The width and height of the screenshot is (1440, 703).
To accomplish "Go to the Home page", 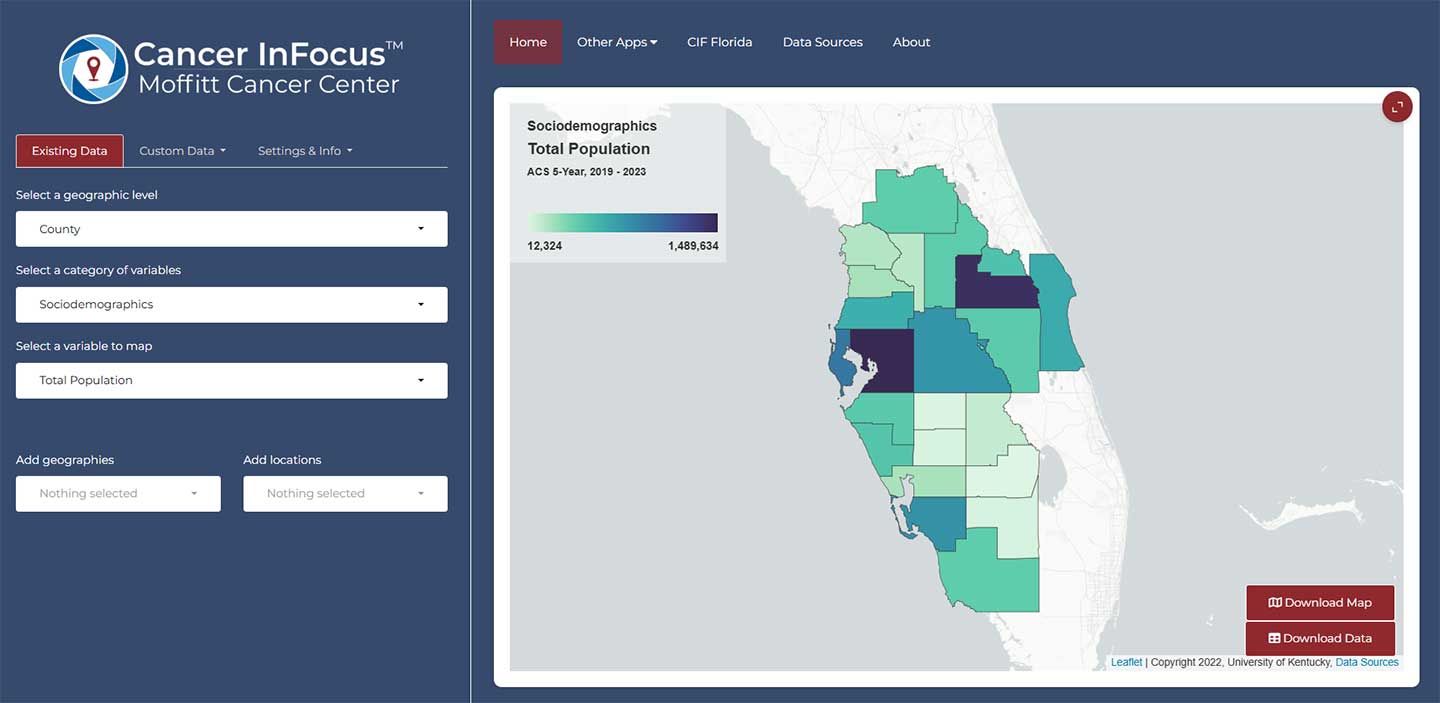I will coord(528,42).
